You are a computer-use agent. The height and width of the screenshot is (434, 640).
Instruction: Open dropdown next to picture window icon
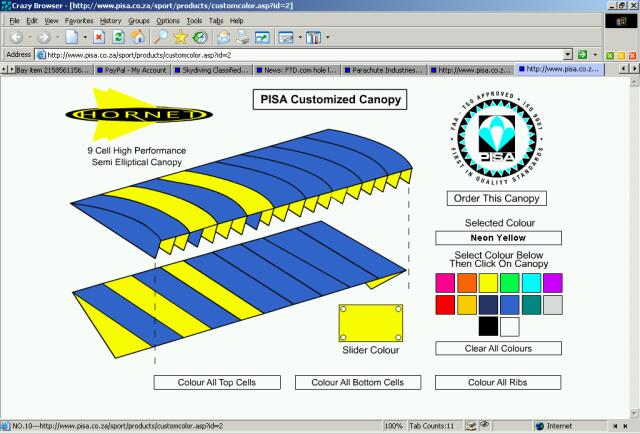click(x=300, y=38)
